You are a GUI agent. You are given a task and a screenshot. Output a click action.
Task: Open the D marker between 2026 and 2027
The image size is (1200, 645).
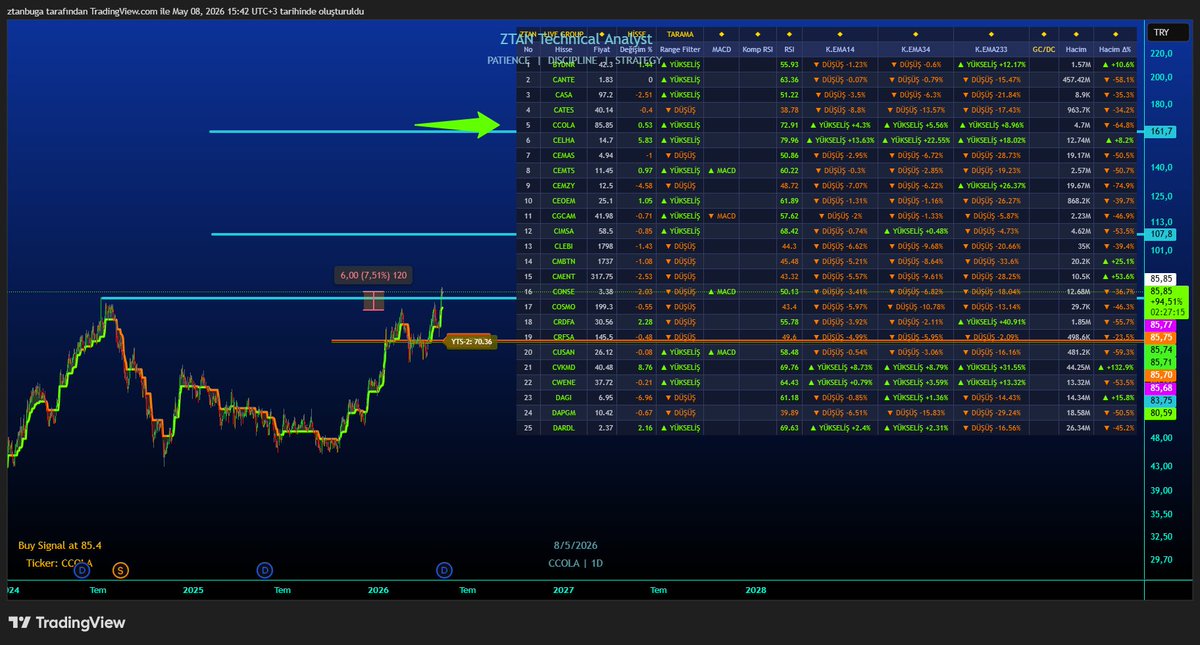pyautogui.click(x=445, y=570)
